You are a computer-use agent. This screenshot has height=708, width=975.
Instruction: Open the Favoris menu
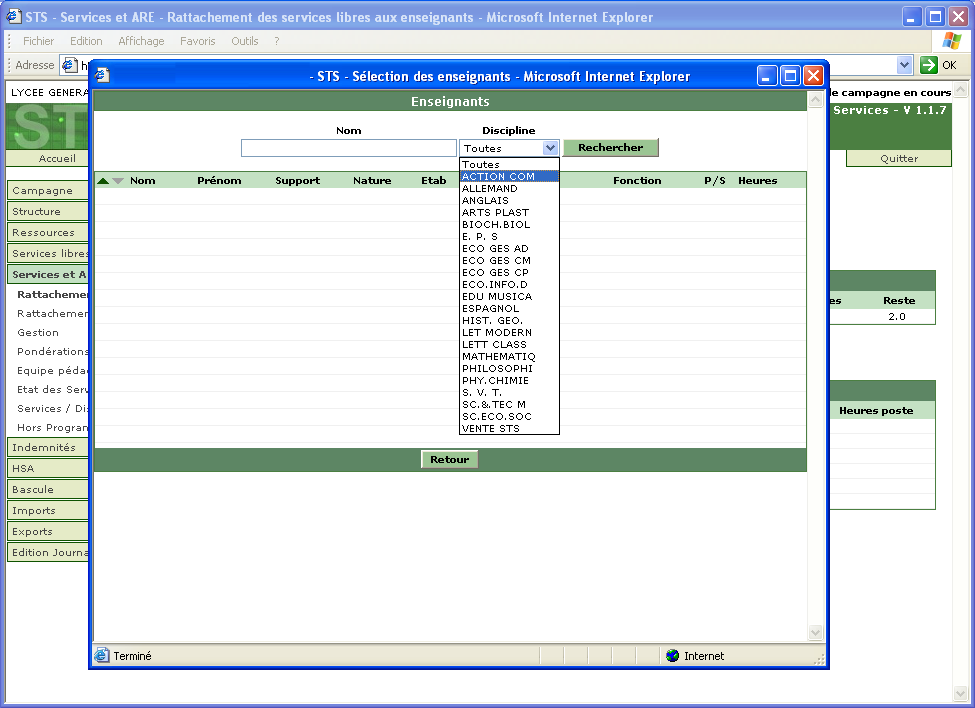click(198, 41)
